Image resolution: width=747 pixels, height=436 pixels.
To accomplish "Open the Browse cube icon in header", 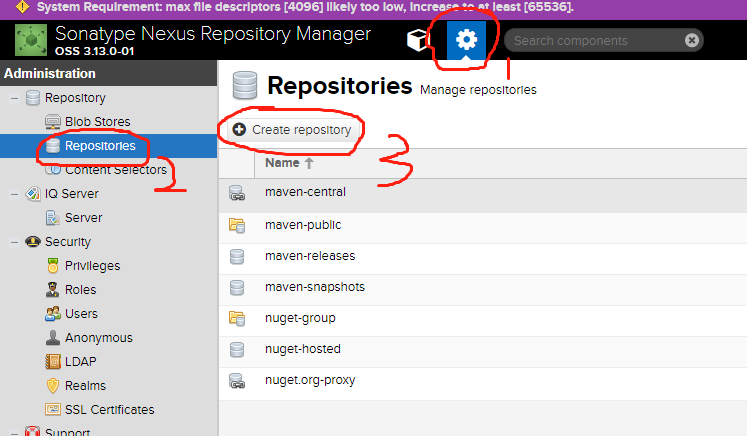I will click(x=419, y=40).
